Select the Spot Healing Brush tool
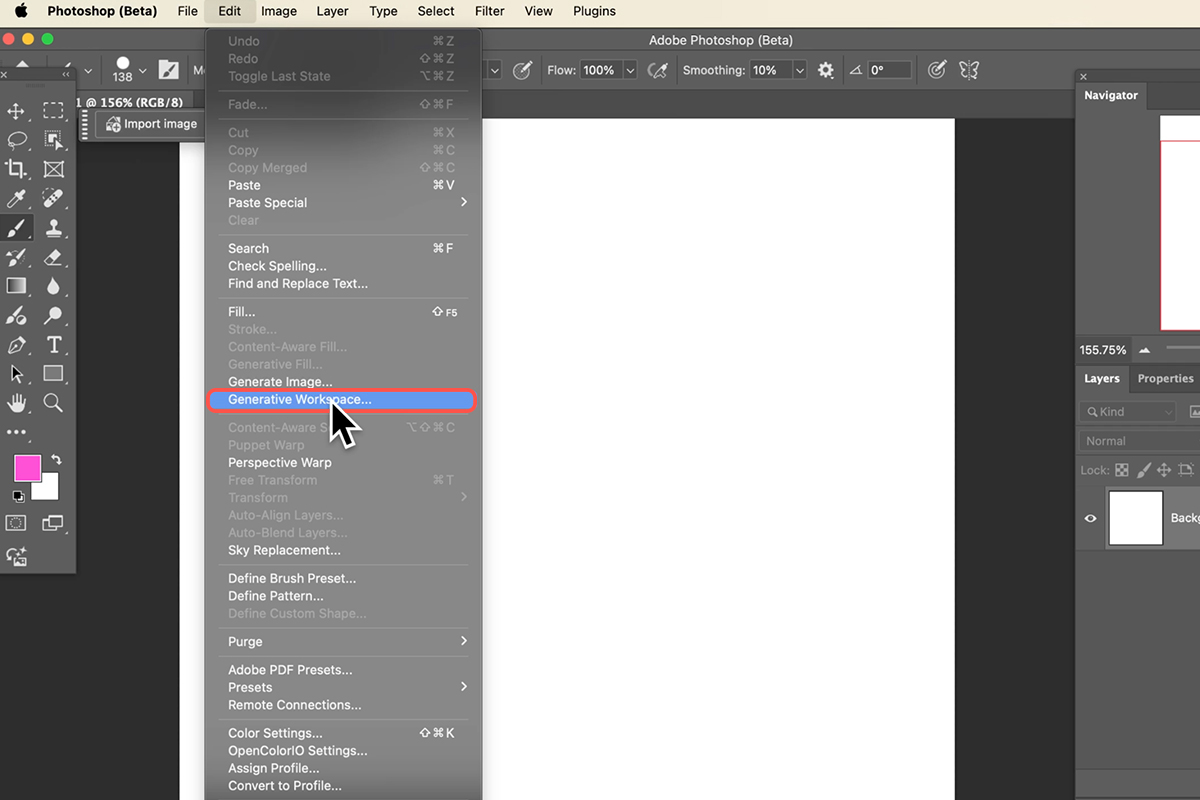 click(x=54, y=199)
